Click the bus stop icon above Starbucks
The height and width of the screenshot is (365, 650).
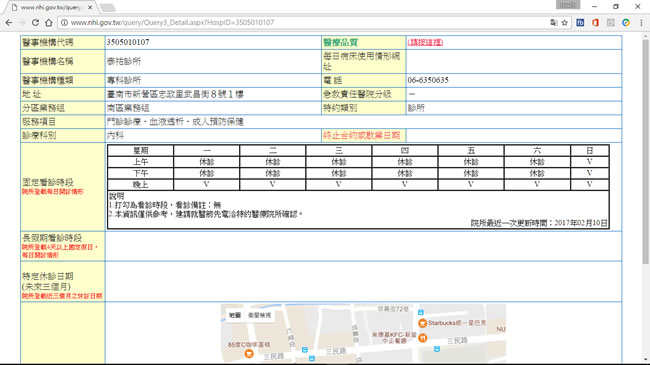pos(421,312)
